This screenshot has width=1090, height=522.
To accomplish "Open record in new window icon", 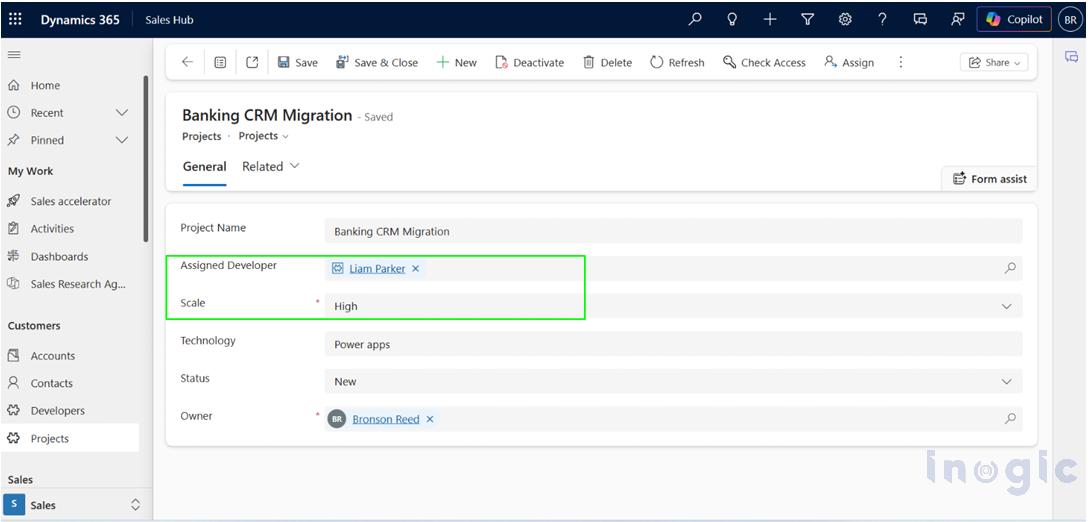I will [x=252, y=63].
